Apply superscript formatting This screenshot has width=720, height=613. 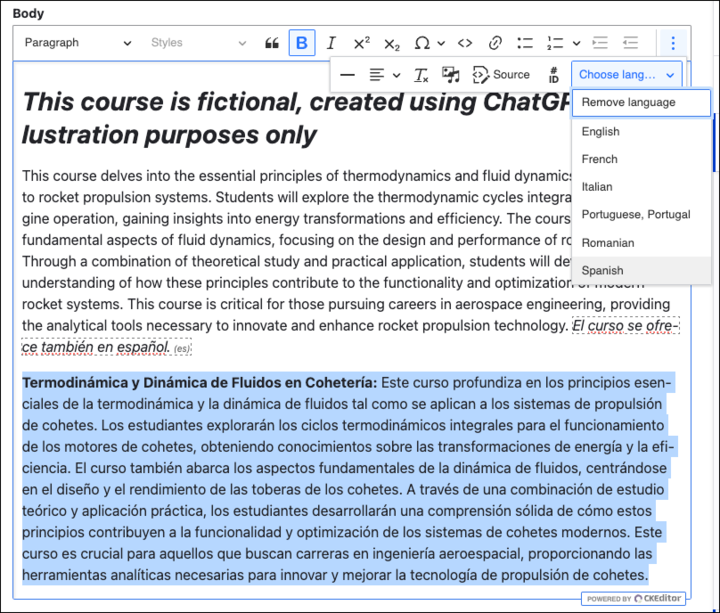(361, 43)
